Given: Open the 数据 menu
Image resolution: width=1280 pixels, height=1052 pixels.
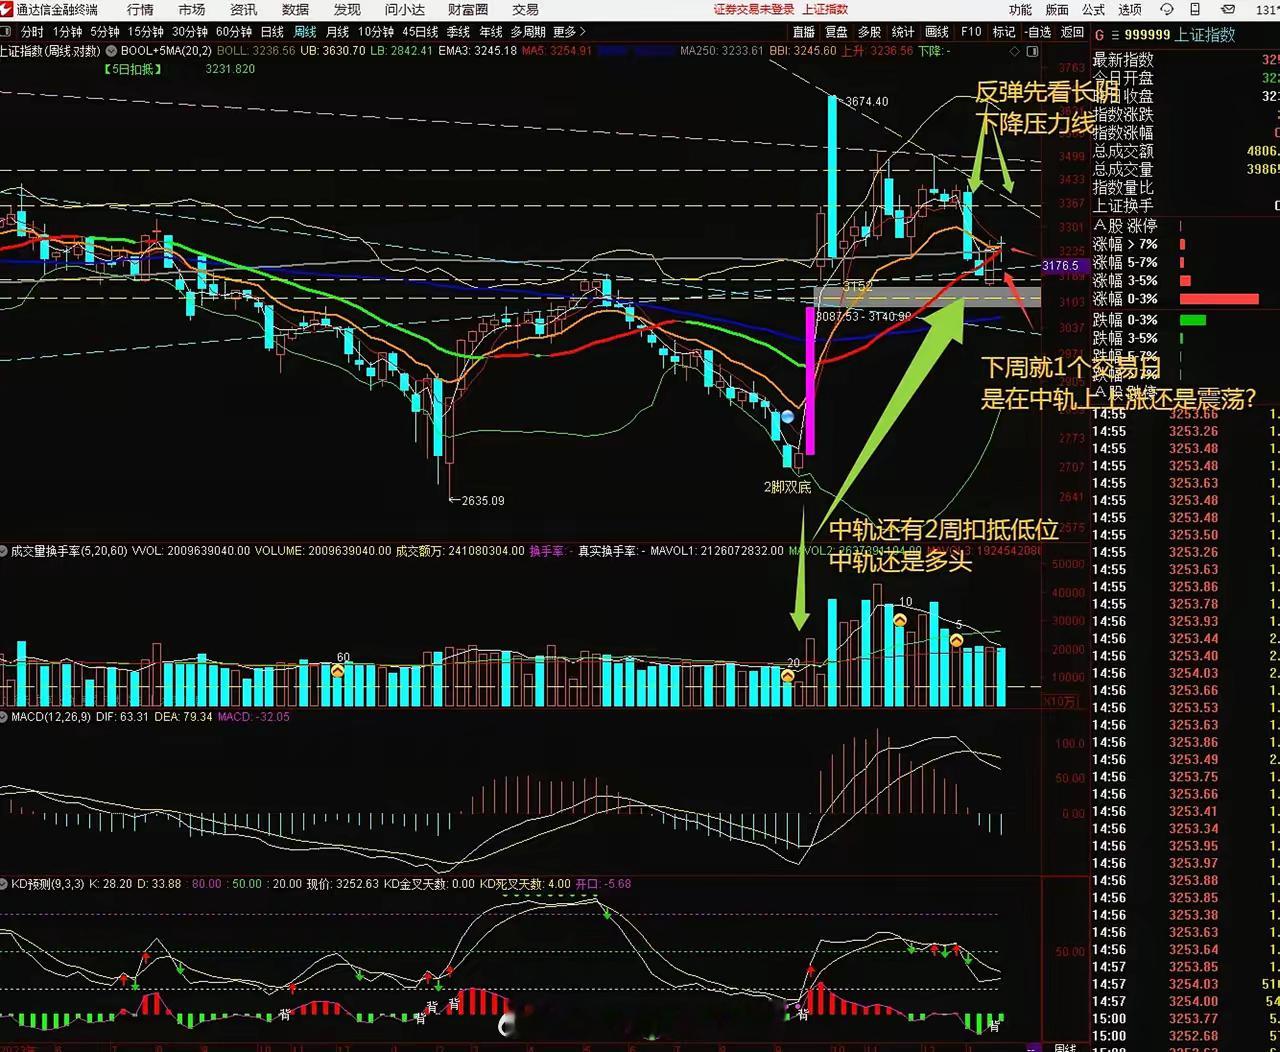Looking at the screenshot, I should (295, 9).
